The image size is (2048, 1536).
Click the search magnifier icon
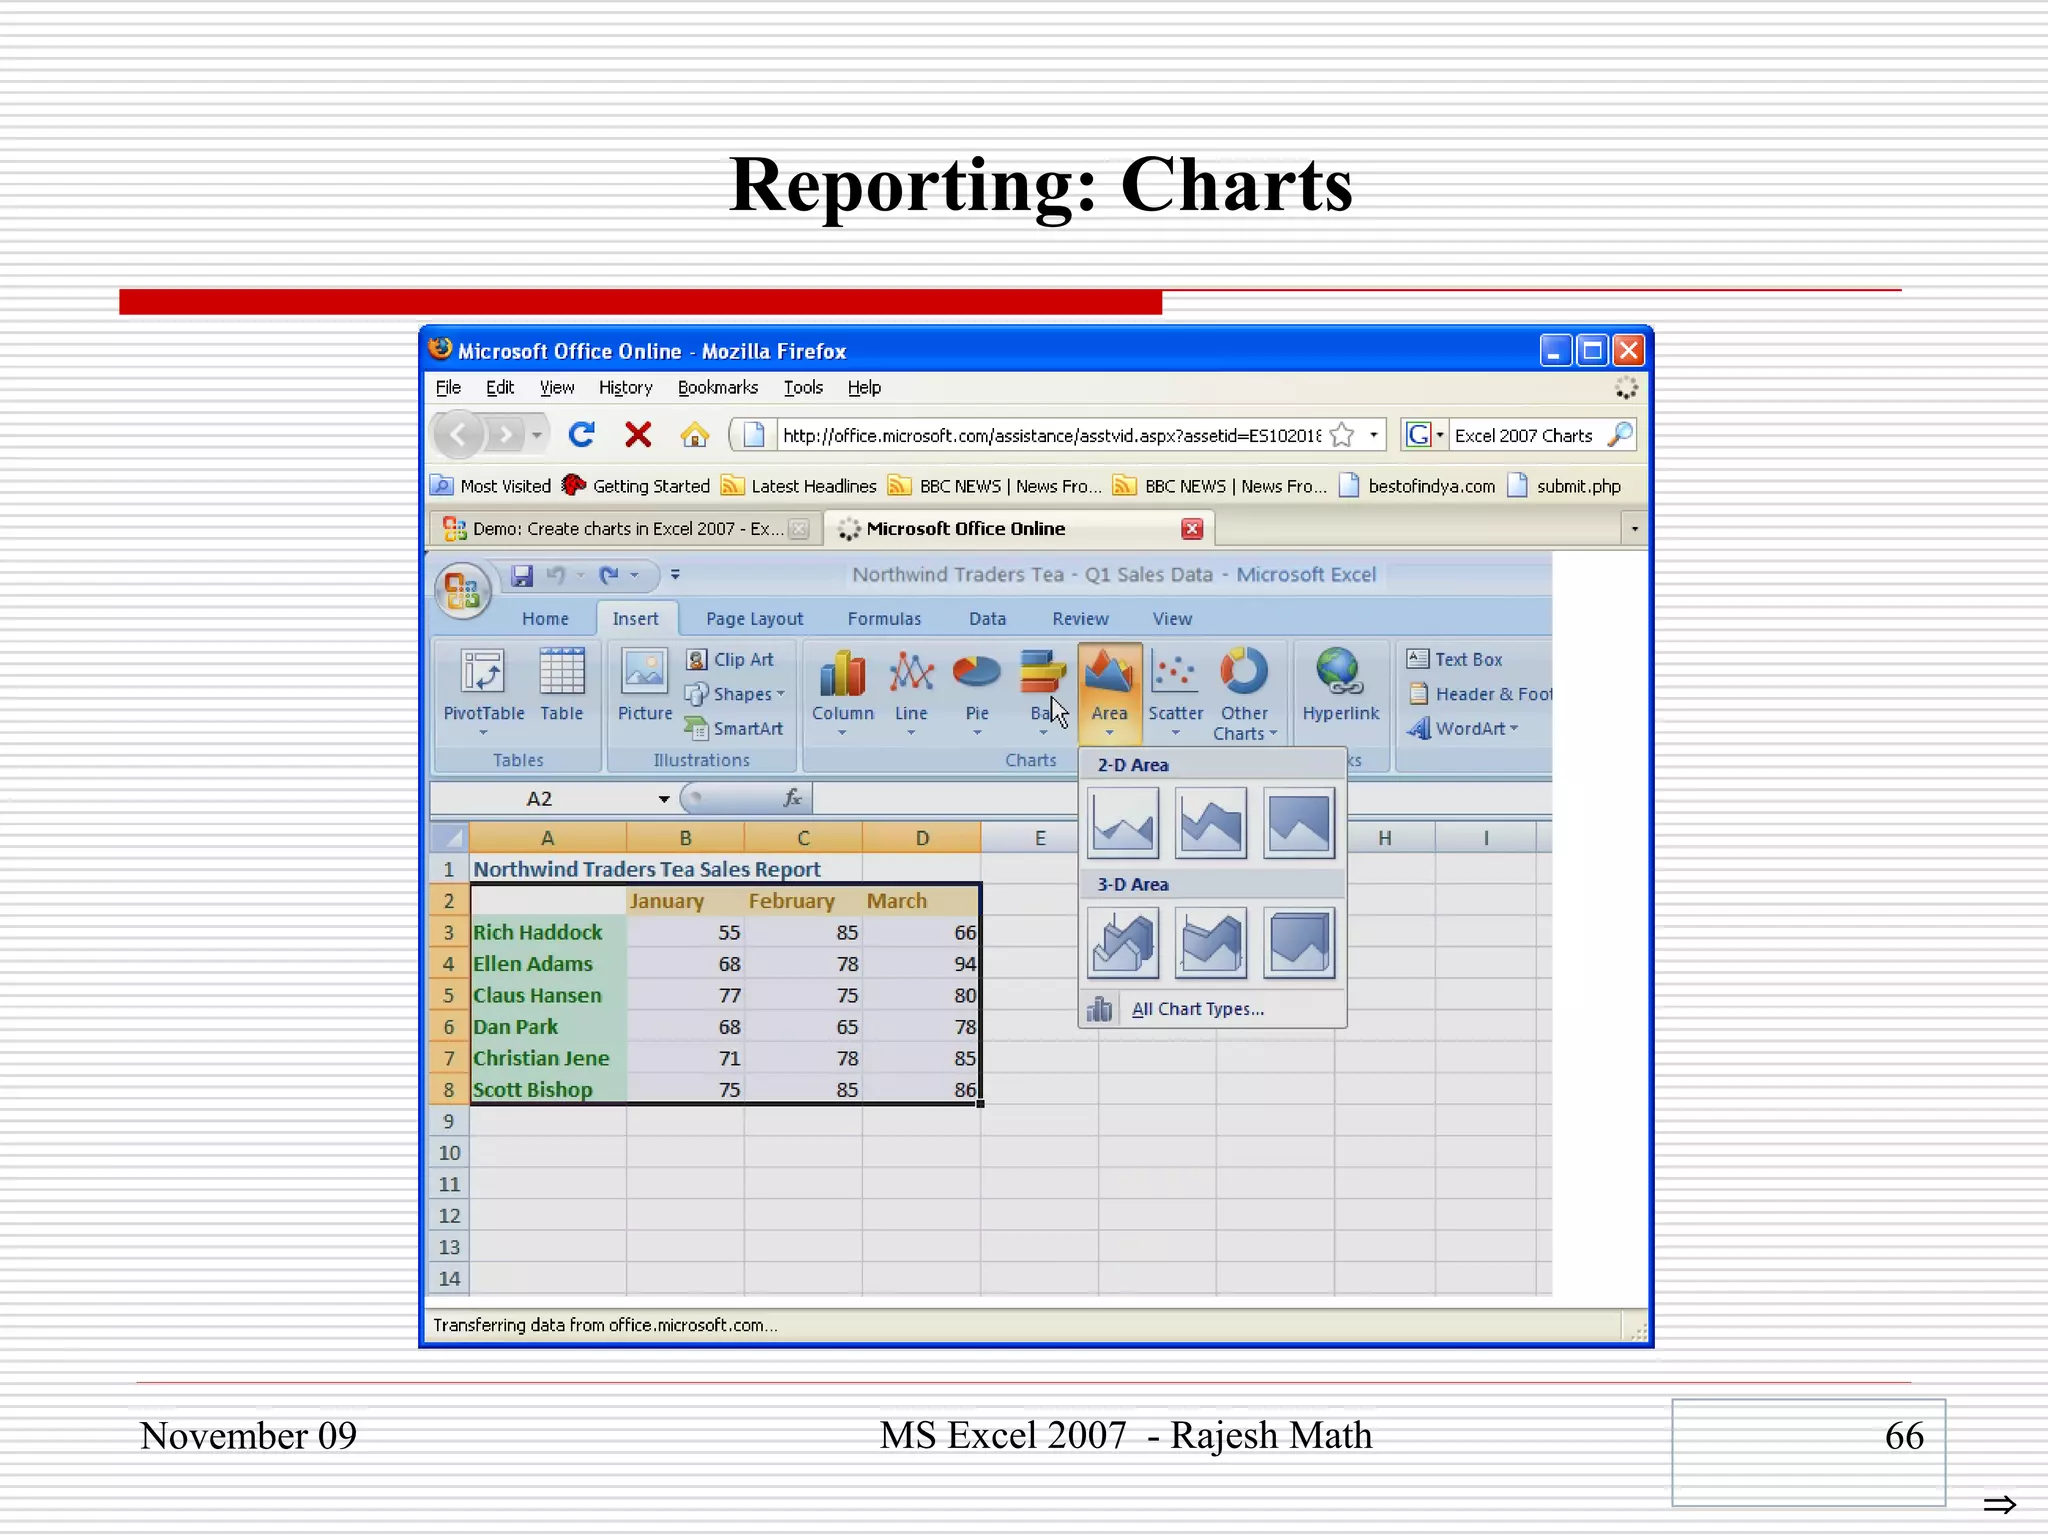point(1620,434)
